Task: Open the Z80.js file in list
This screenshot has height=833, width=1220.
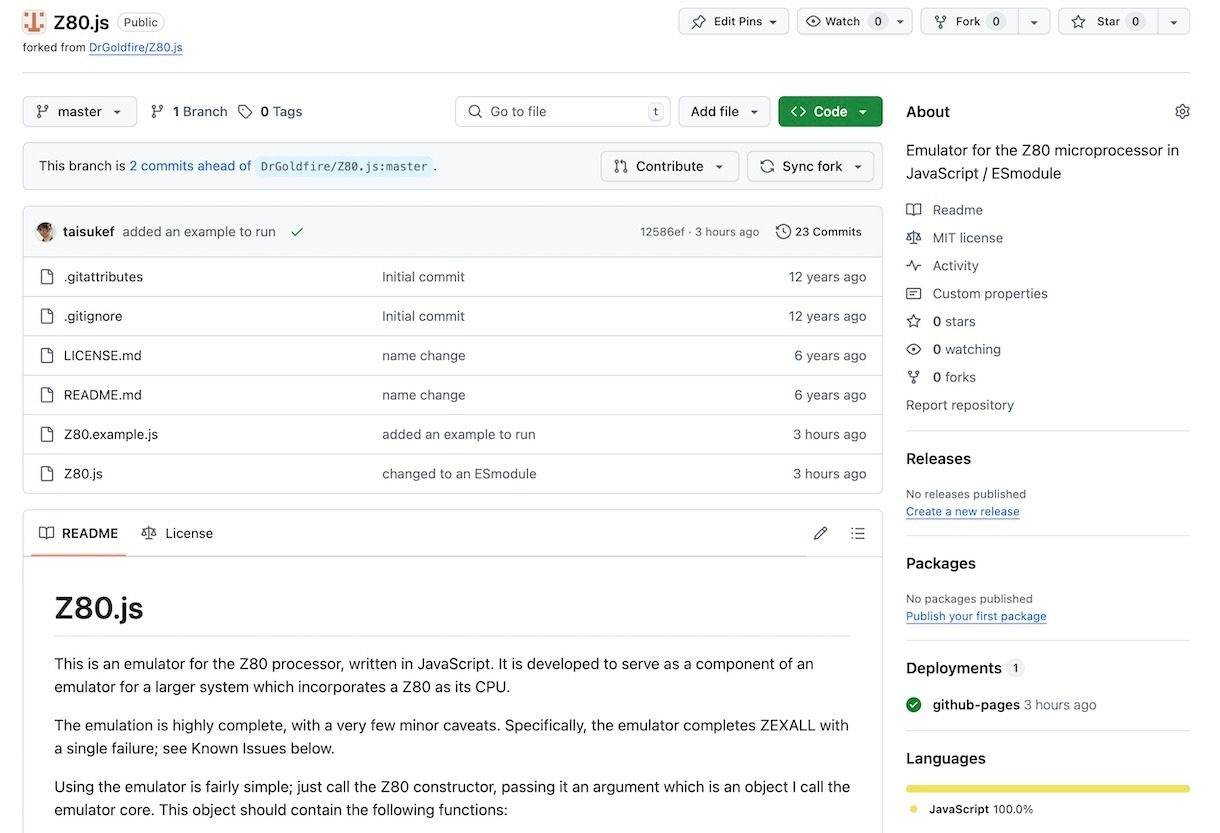Action: 83,474
